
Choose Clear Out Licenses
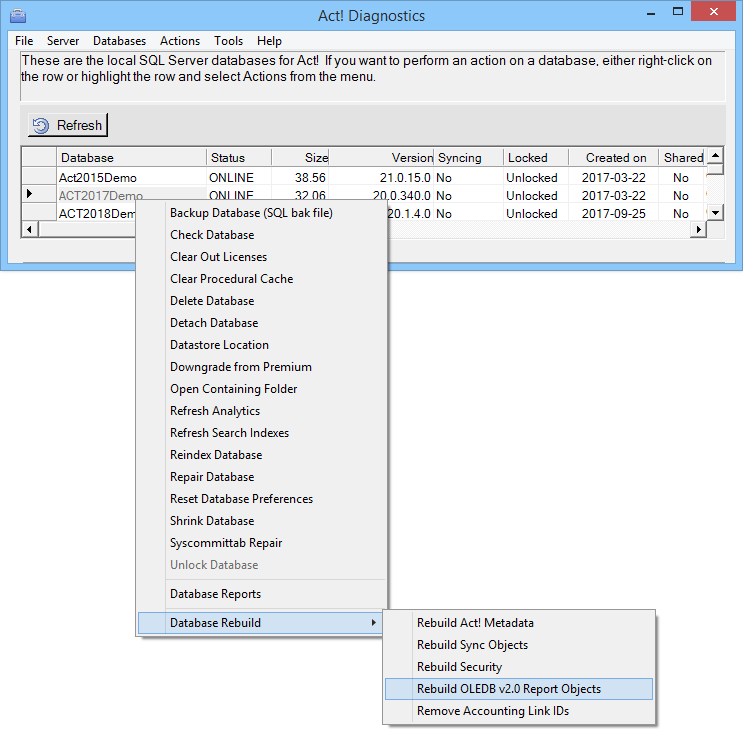(261, 257)
